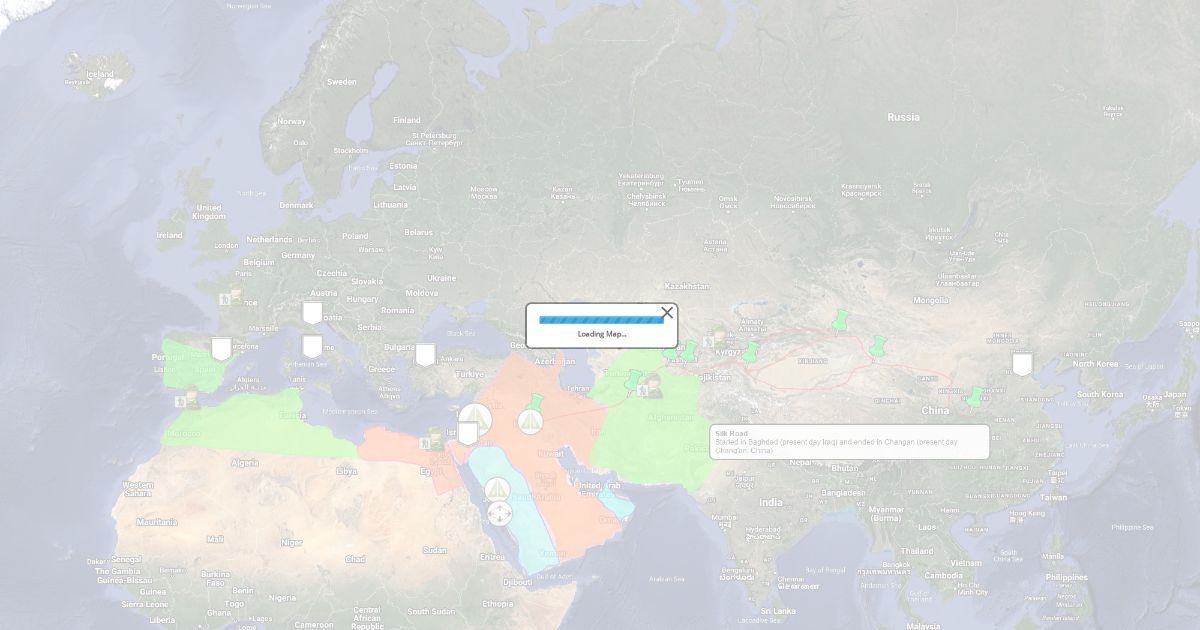Open the person marker in France
1200x630 pixels.
[233, 296]
